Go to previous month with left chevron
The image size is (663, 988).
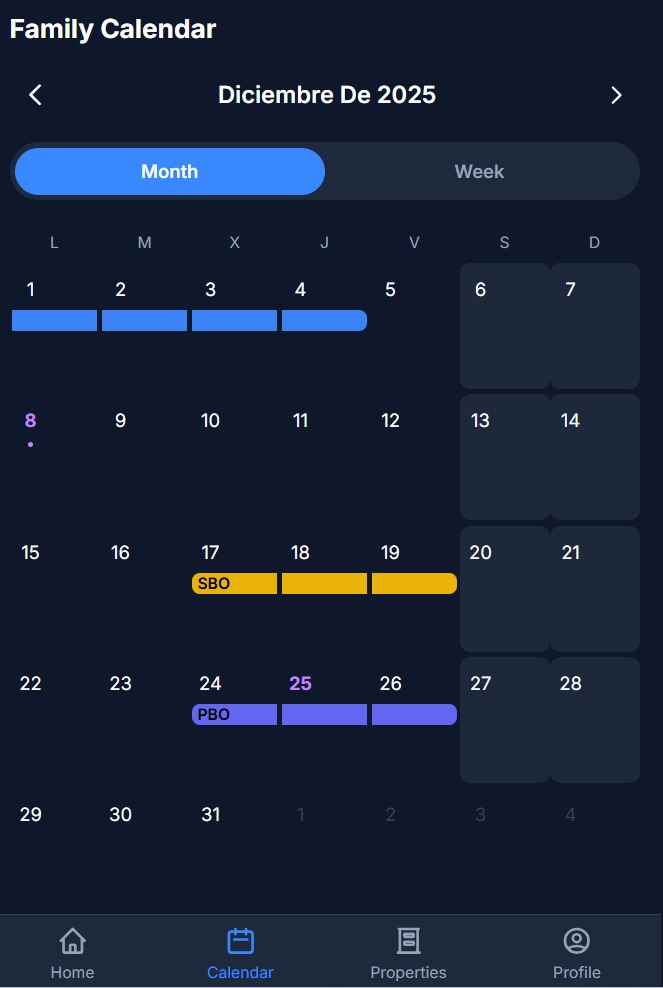[x=36, y=95]
